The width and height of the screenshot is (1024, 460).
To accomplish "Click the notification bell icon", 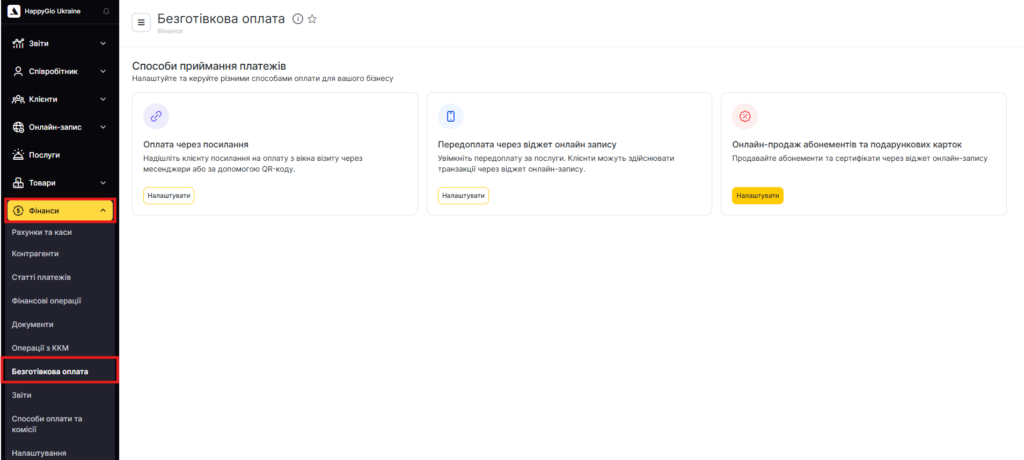I will pyautogui.click(x=106, y=11).
